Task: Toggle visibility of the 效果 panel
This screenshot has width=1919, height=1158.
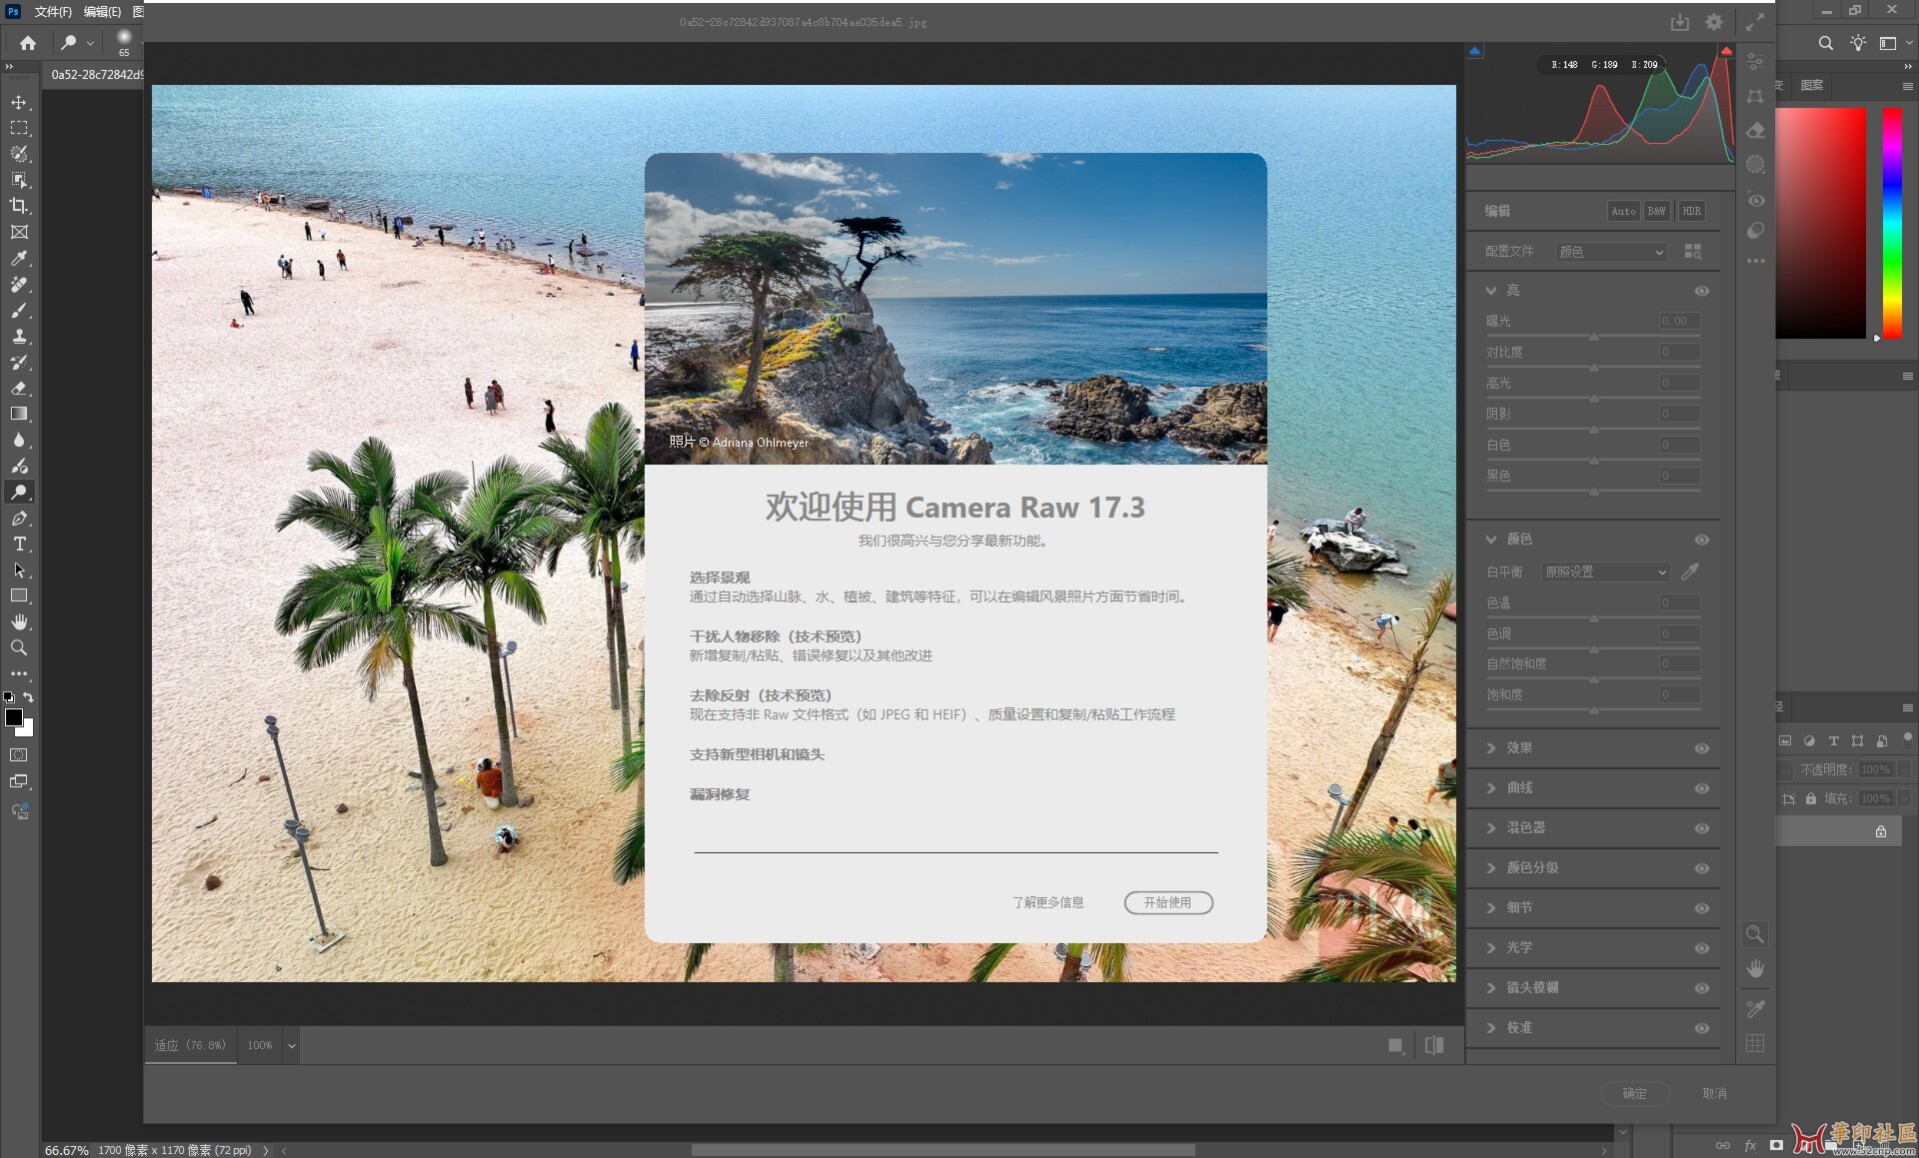Action: point(1702,749)
